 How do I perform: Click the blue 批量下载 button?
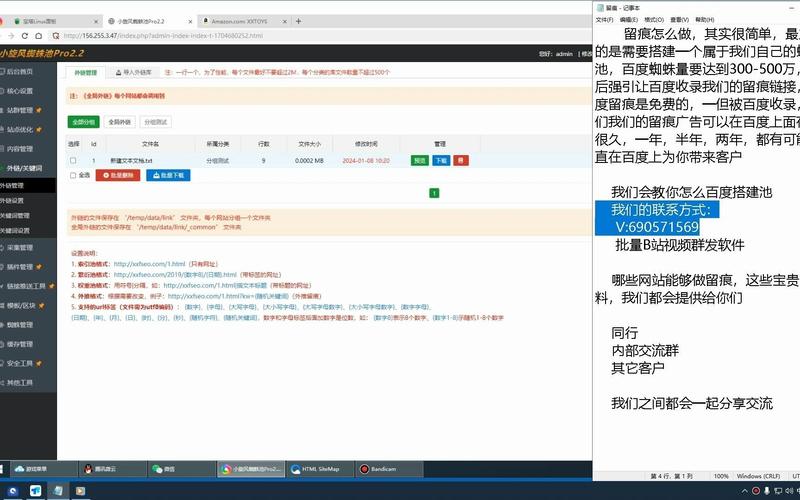168,175
